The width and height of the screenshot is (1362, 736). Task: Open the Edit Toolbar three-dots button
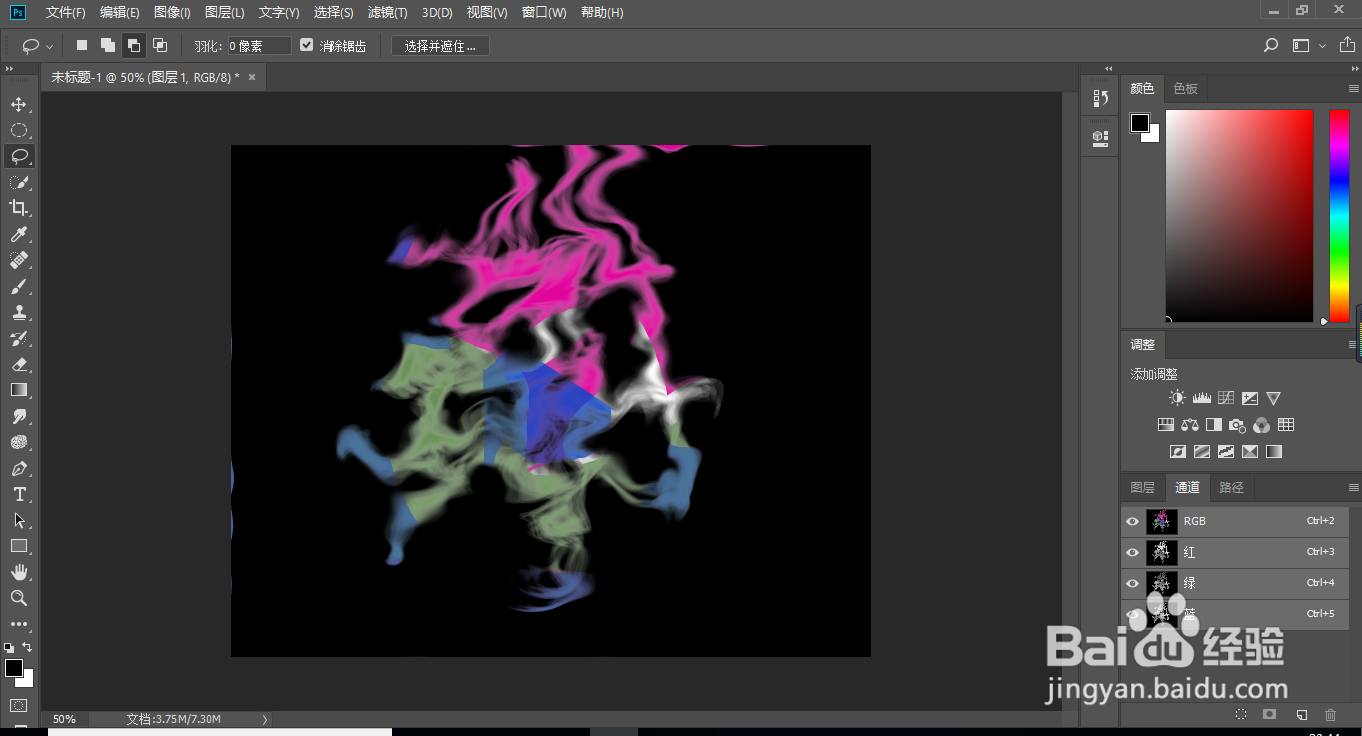[x=18, y=624]
